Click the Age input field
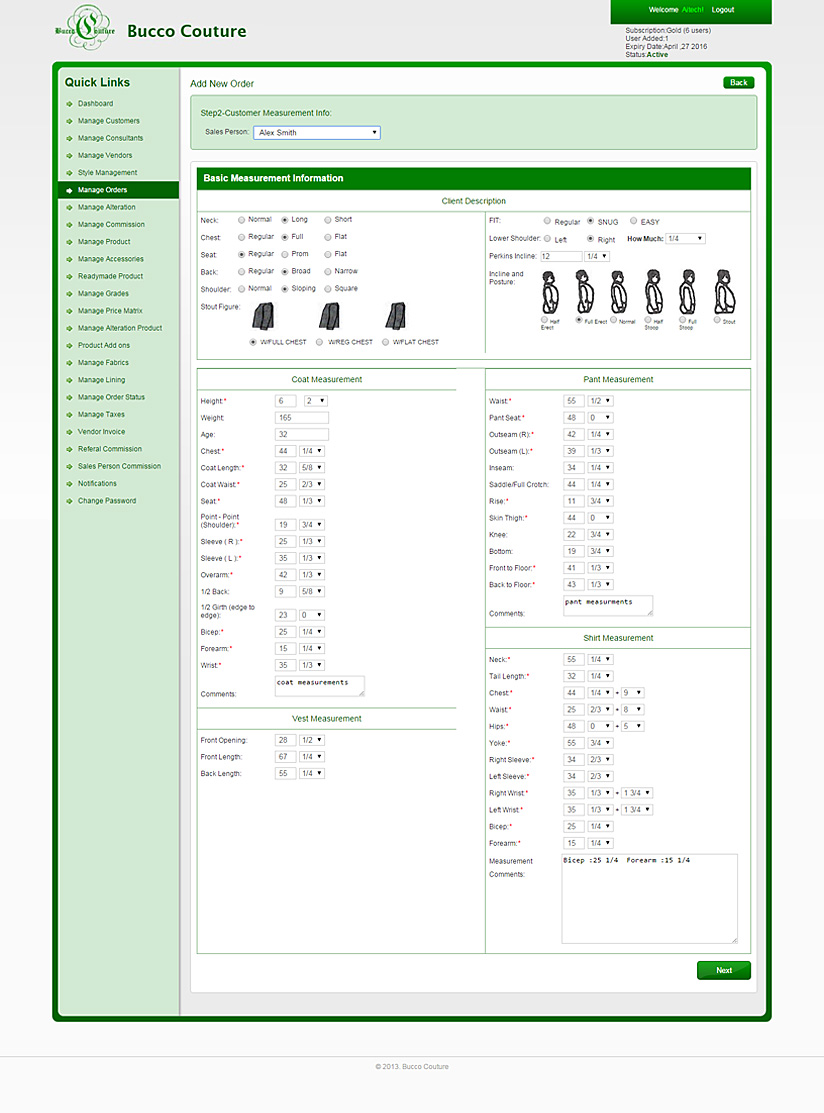The image size is (824, 1113). (302, 434)
